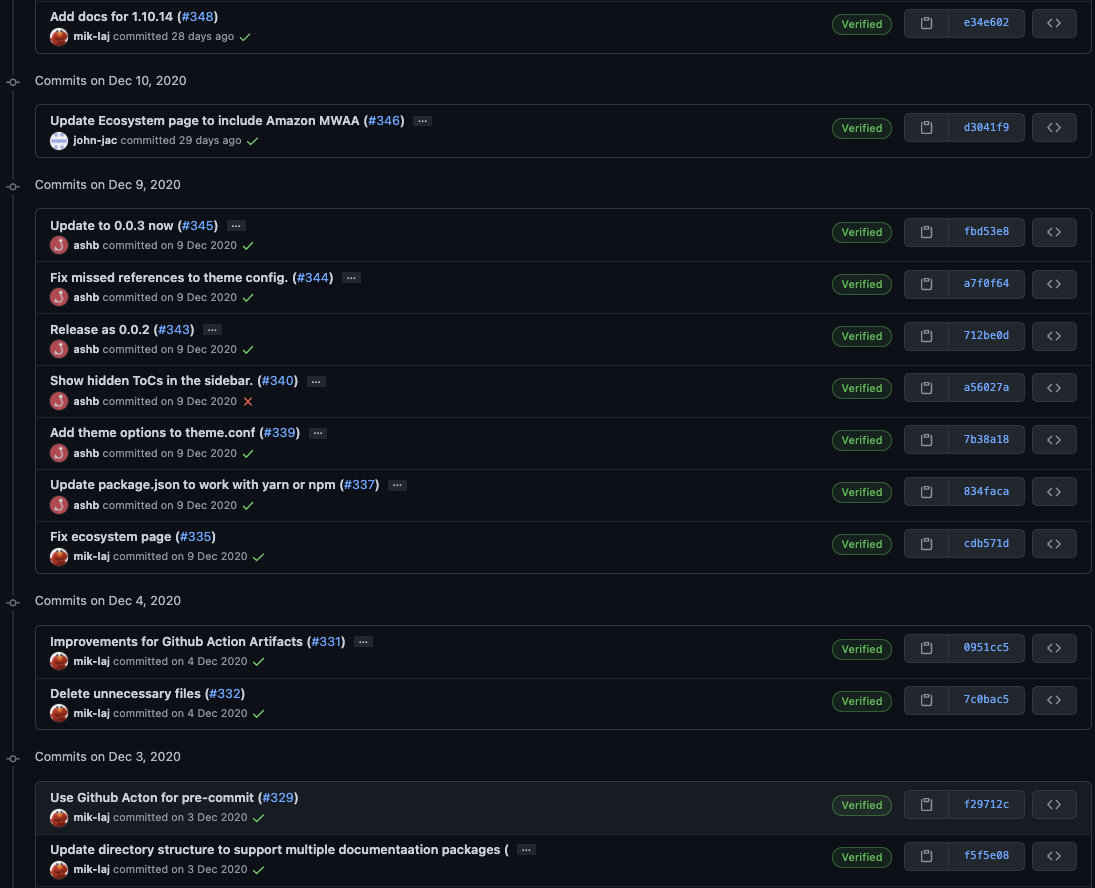Browse repository at commit fbd53e8

[x=1054, y=232]
